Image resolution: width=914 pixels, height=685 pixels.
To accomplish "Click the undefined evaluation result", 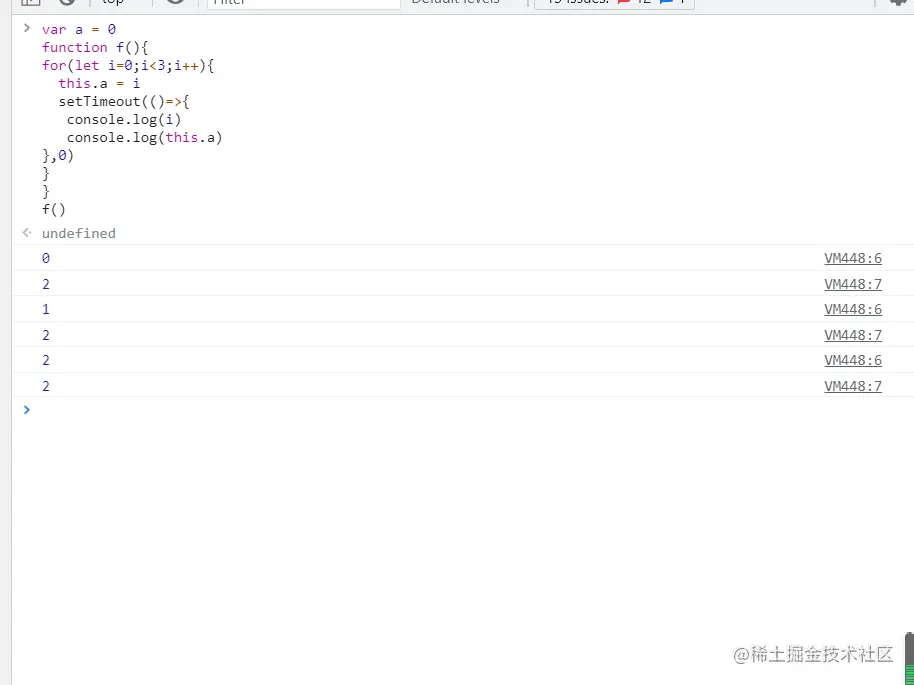I will pos(78,233).
